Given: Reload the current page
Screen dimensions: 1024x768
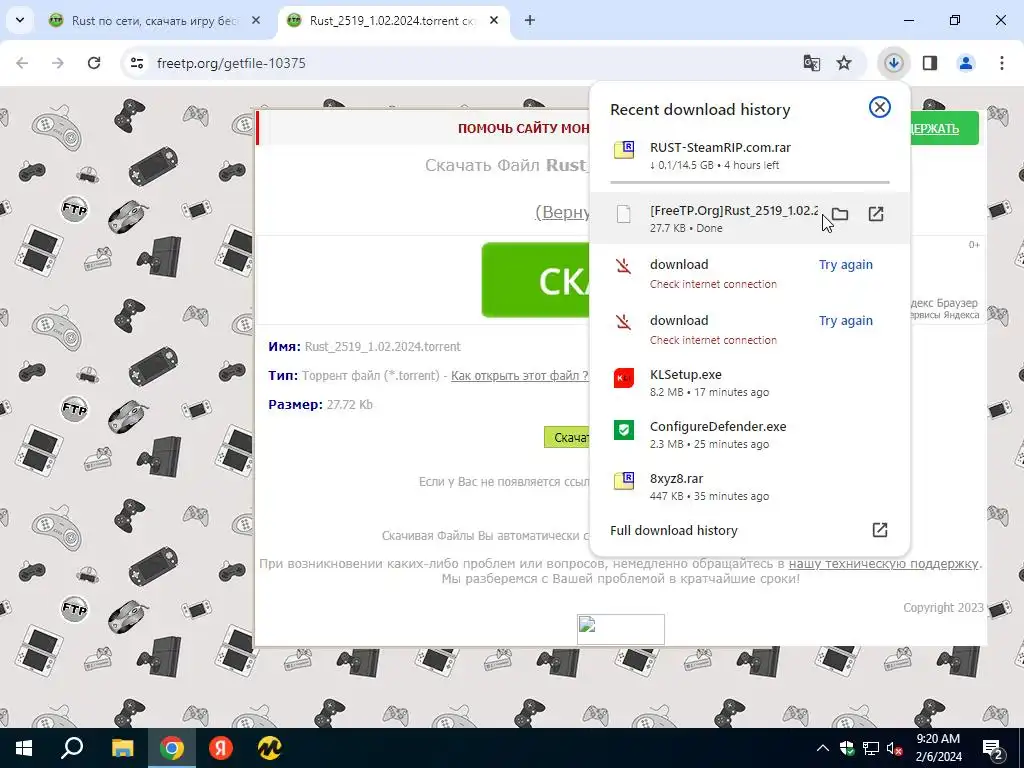Looking at the screenshot, I should (x=94, y=63).
